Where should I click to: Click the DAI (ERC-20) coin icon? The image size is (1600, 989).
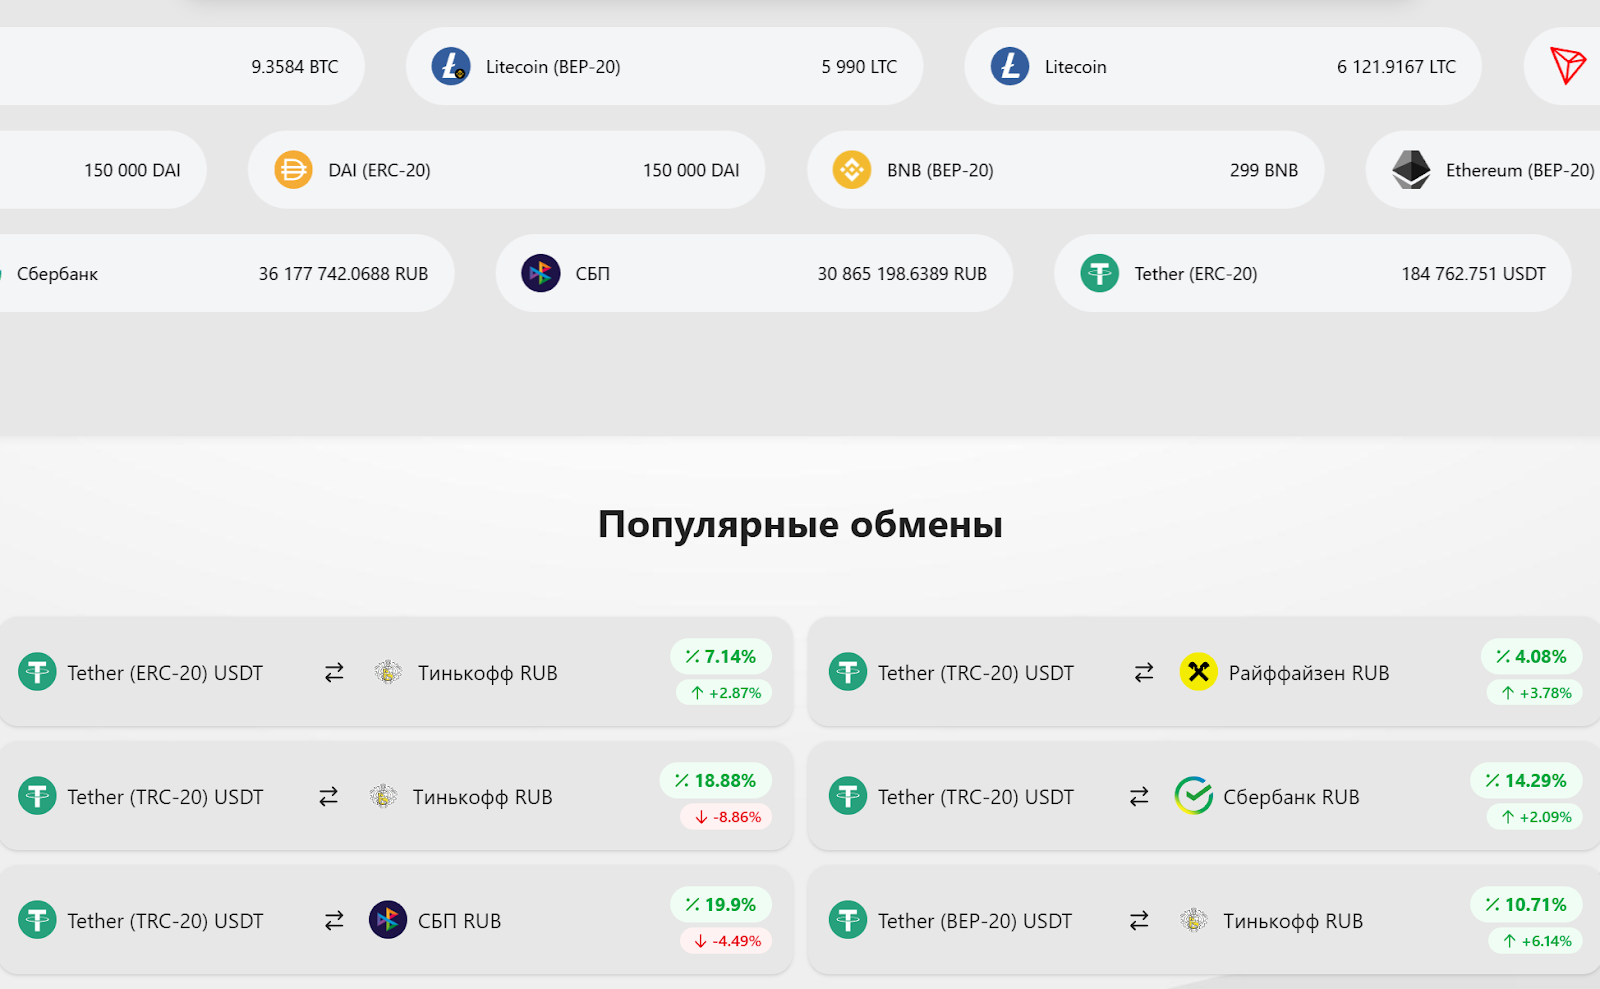(292, 170)
